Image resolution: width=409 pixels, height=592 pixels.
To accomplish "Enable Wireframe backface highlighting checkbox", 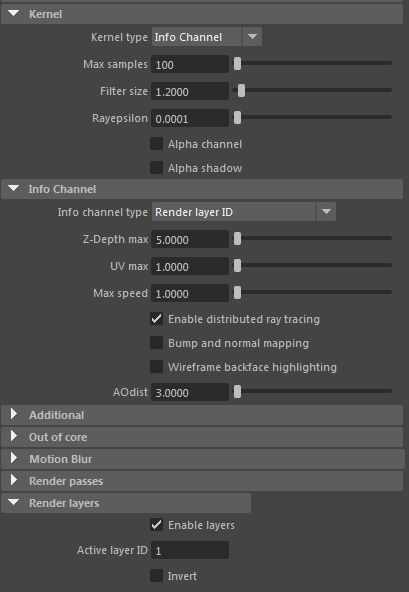I will 156,367.
